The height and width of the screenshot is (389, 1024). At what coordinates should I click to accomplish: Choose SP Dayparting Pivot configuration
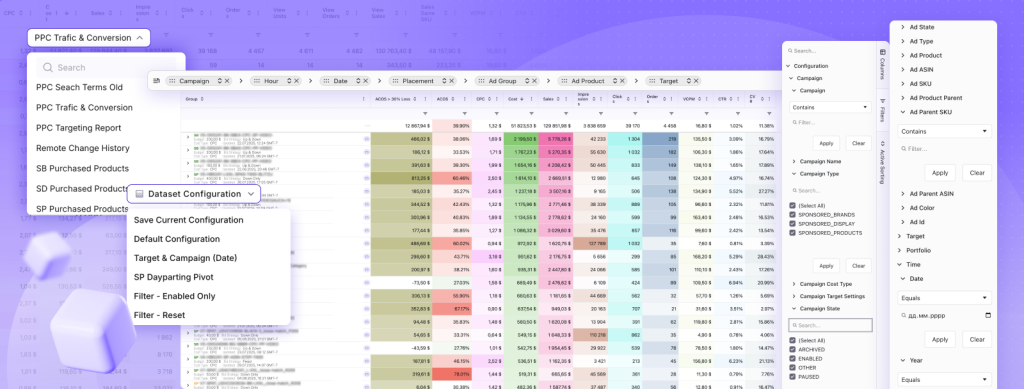174,277
